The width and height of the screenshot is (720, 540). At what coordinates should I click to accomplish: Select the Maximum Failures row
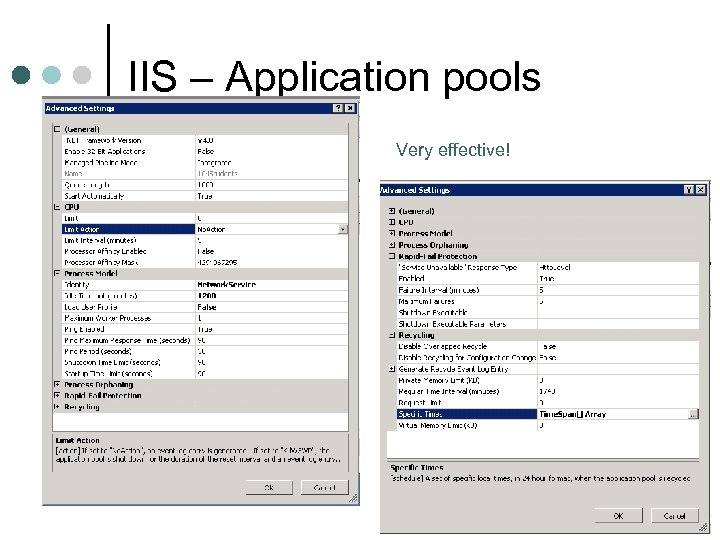pos(548,301)
